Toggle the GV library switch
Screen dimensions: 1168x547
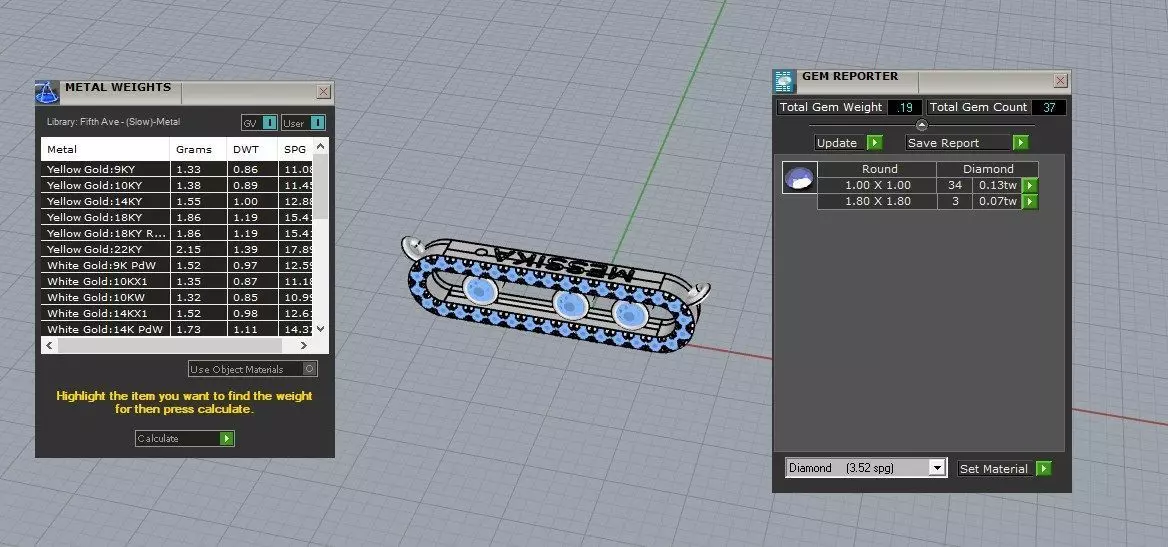259,123
